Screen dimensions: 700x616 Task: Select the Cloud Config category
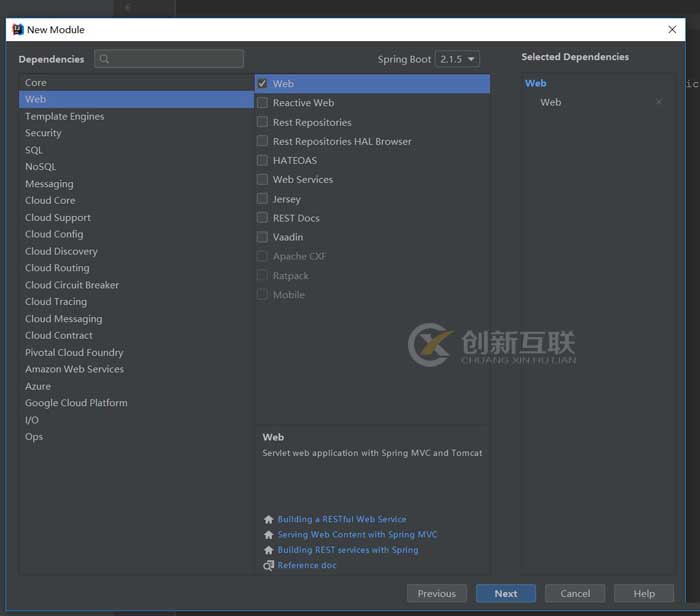(x=136, y=234)
